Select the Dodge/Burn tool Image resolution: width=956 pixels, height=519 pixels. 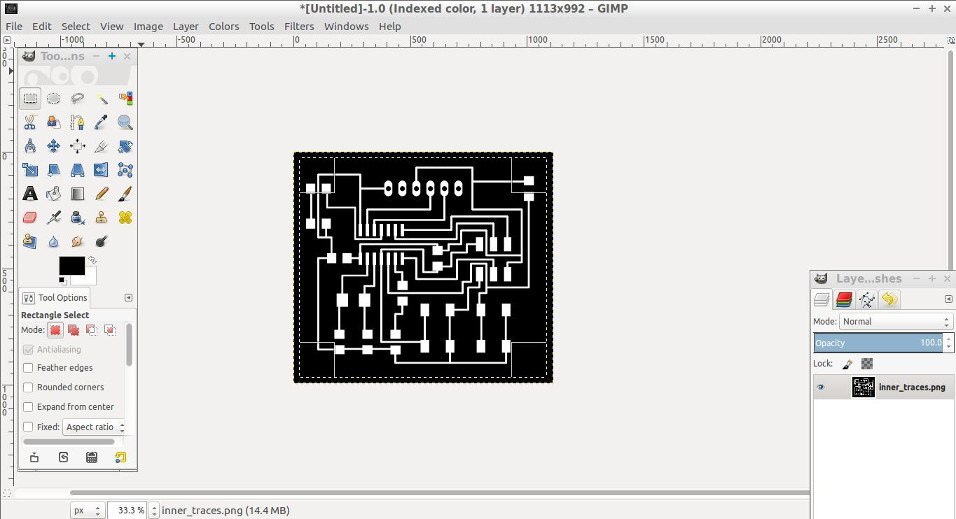101,241
